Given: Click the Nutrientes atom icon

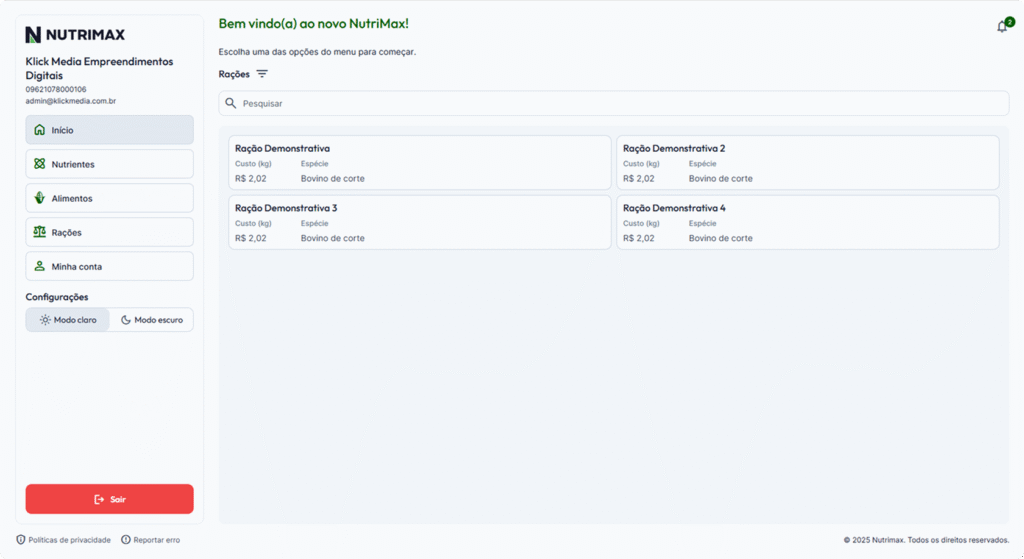Looking at the screenshot, I should tap(39, 164).
